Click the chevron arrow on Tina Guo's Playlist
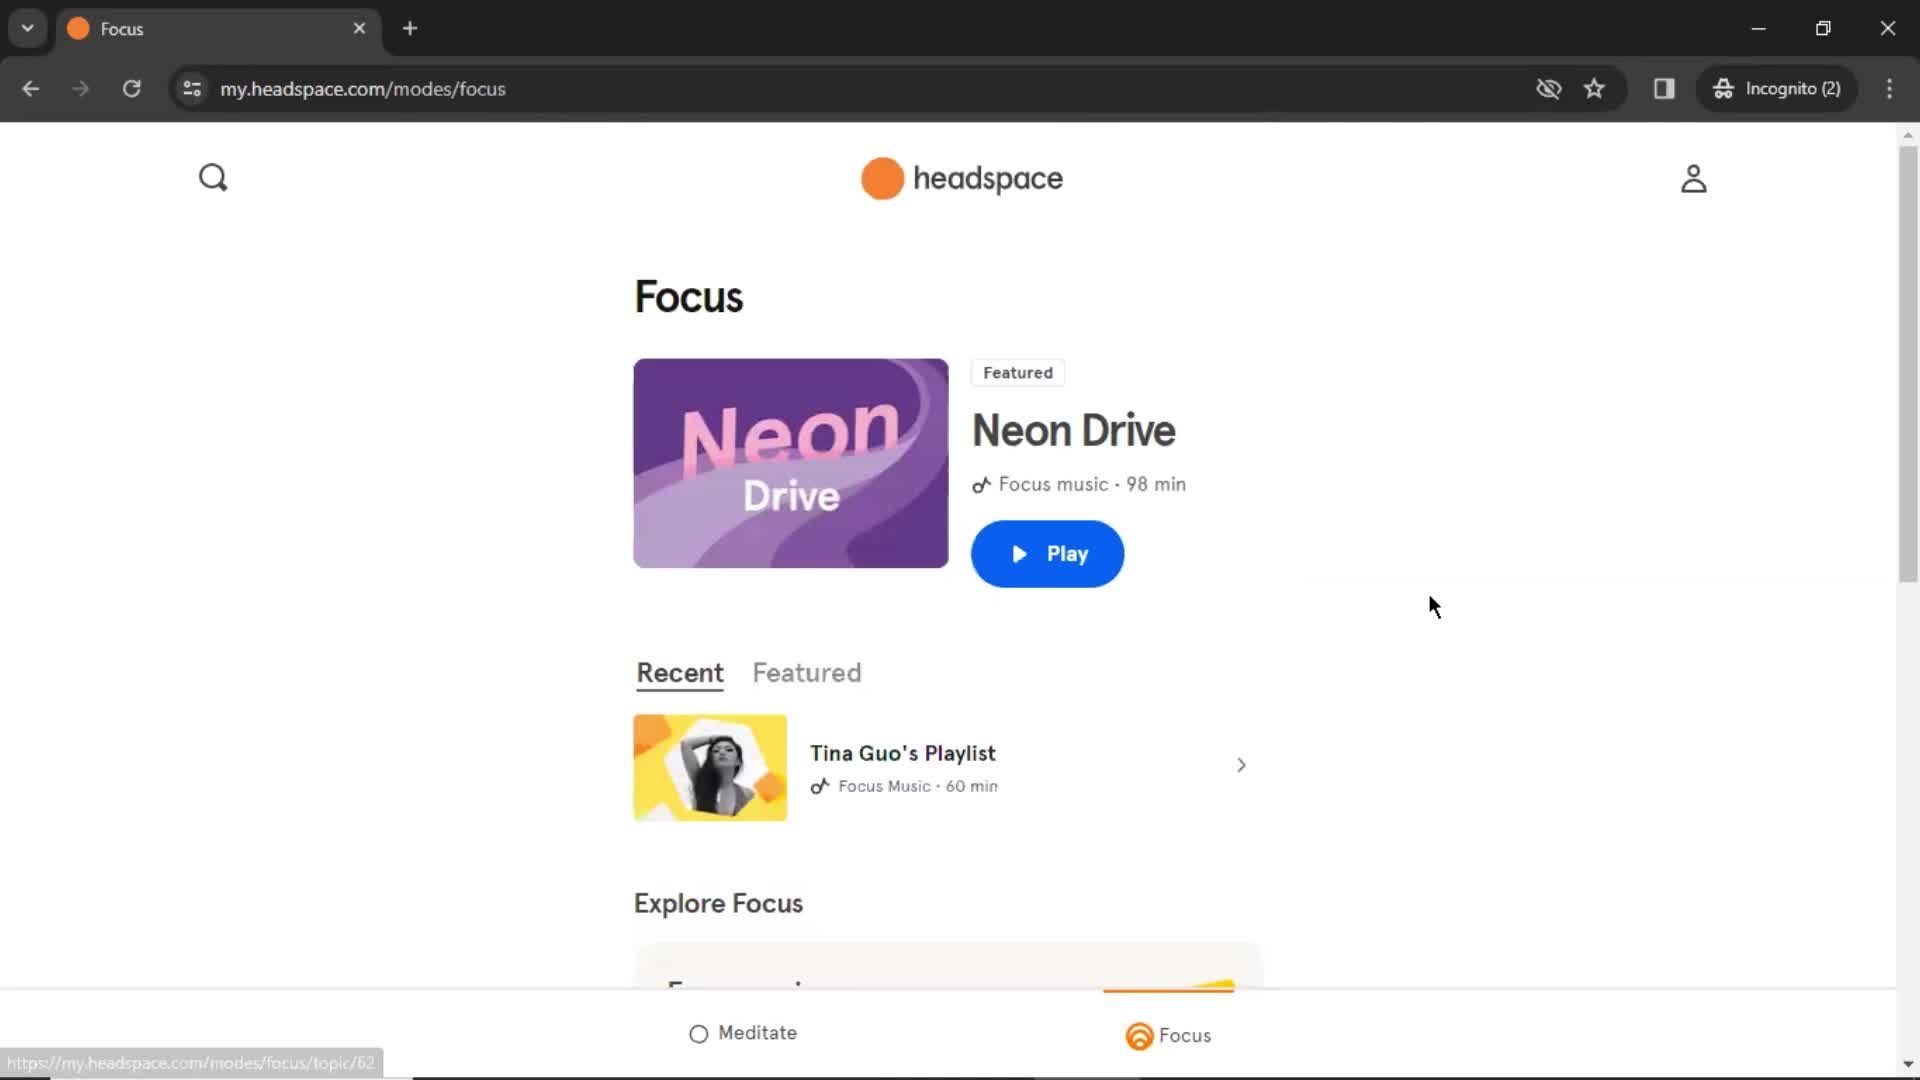 pos(1240,765)
